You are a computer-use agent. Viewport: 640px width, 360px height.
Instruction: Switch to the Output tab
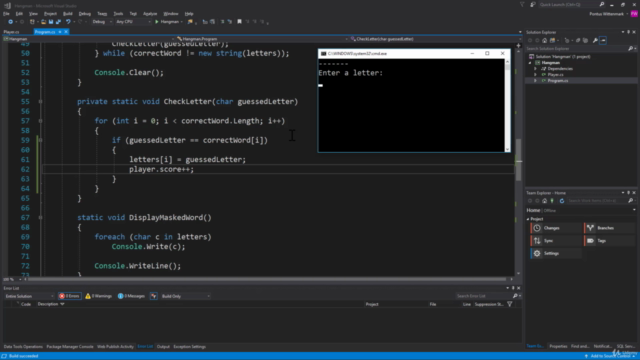click(163, 347)
